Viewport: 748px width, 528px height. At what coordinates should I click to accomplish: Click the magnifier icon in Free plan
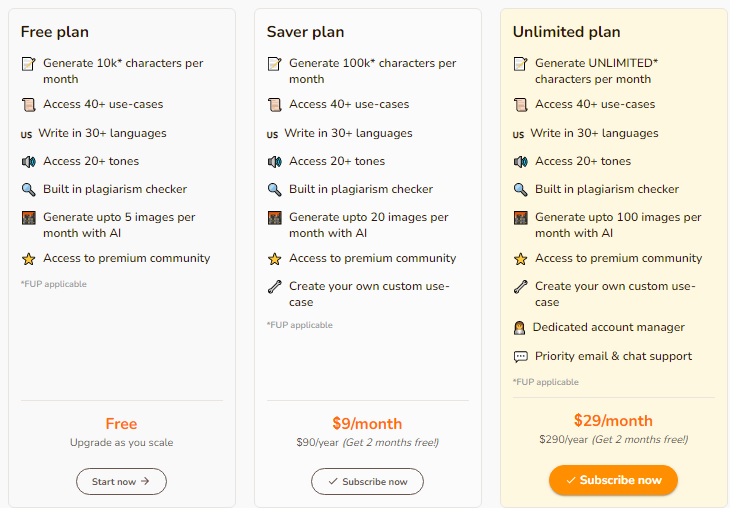pyautogui.click(x=29, y=189)
